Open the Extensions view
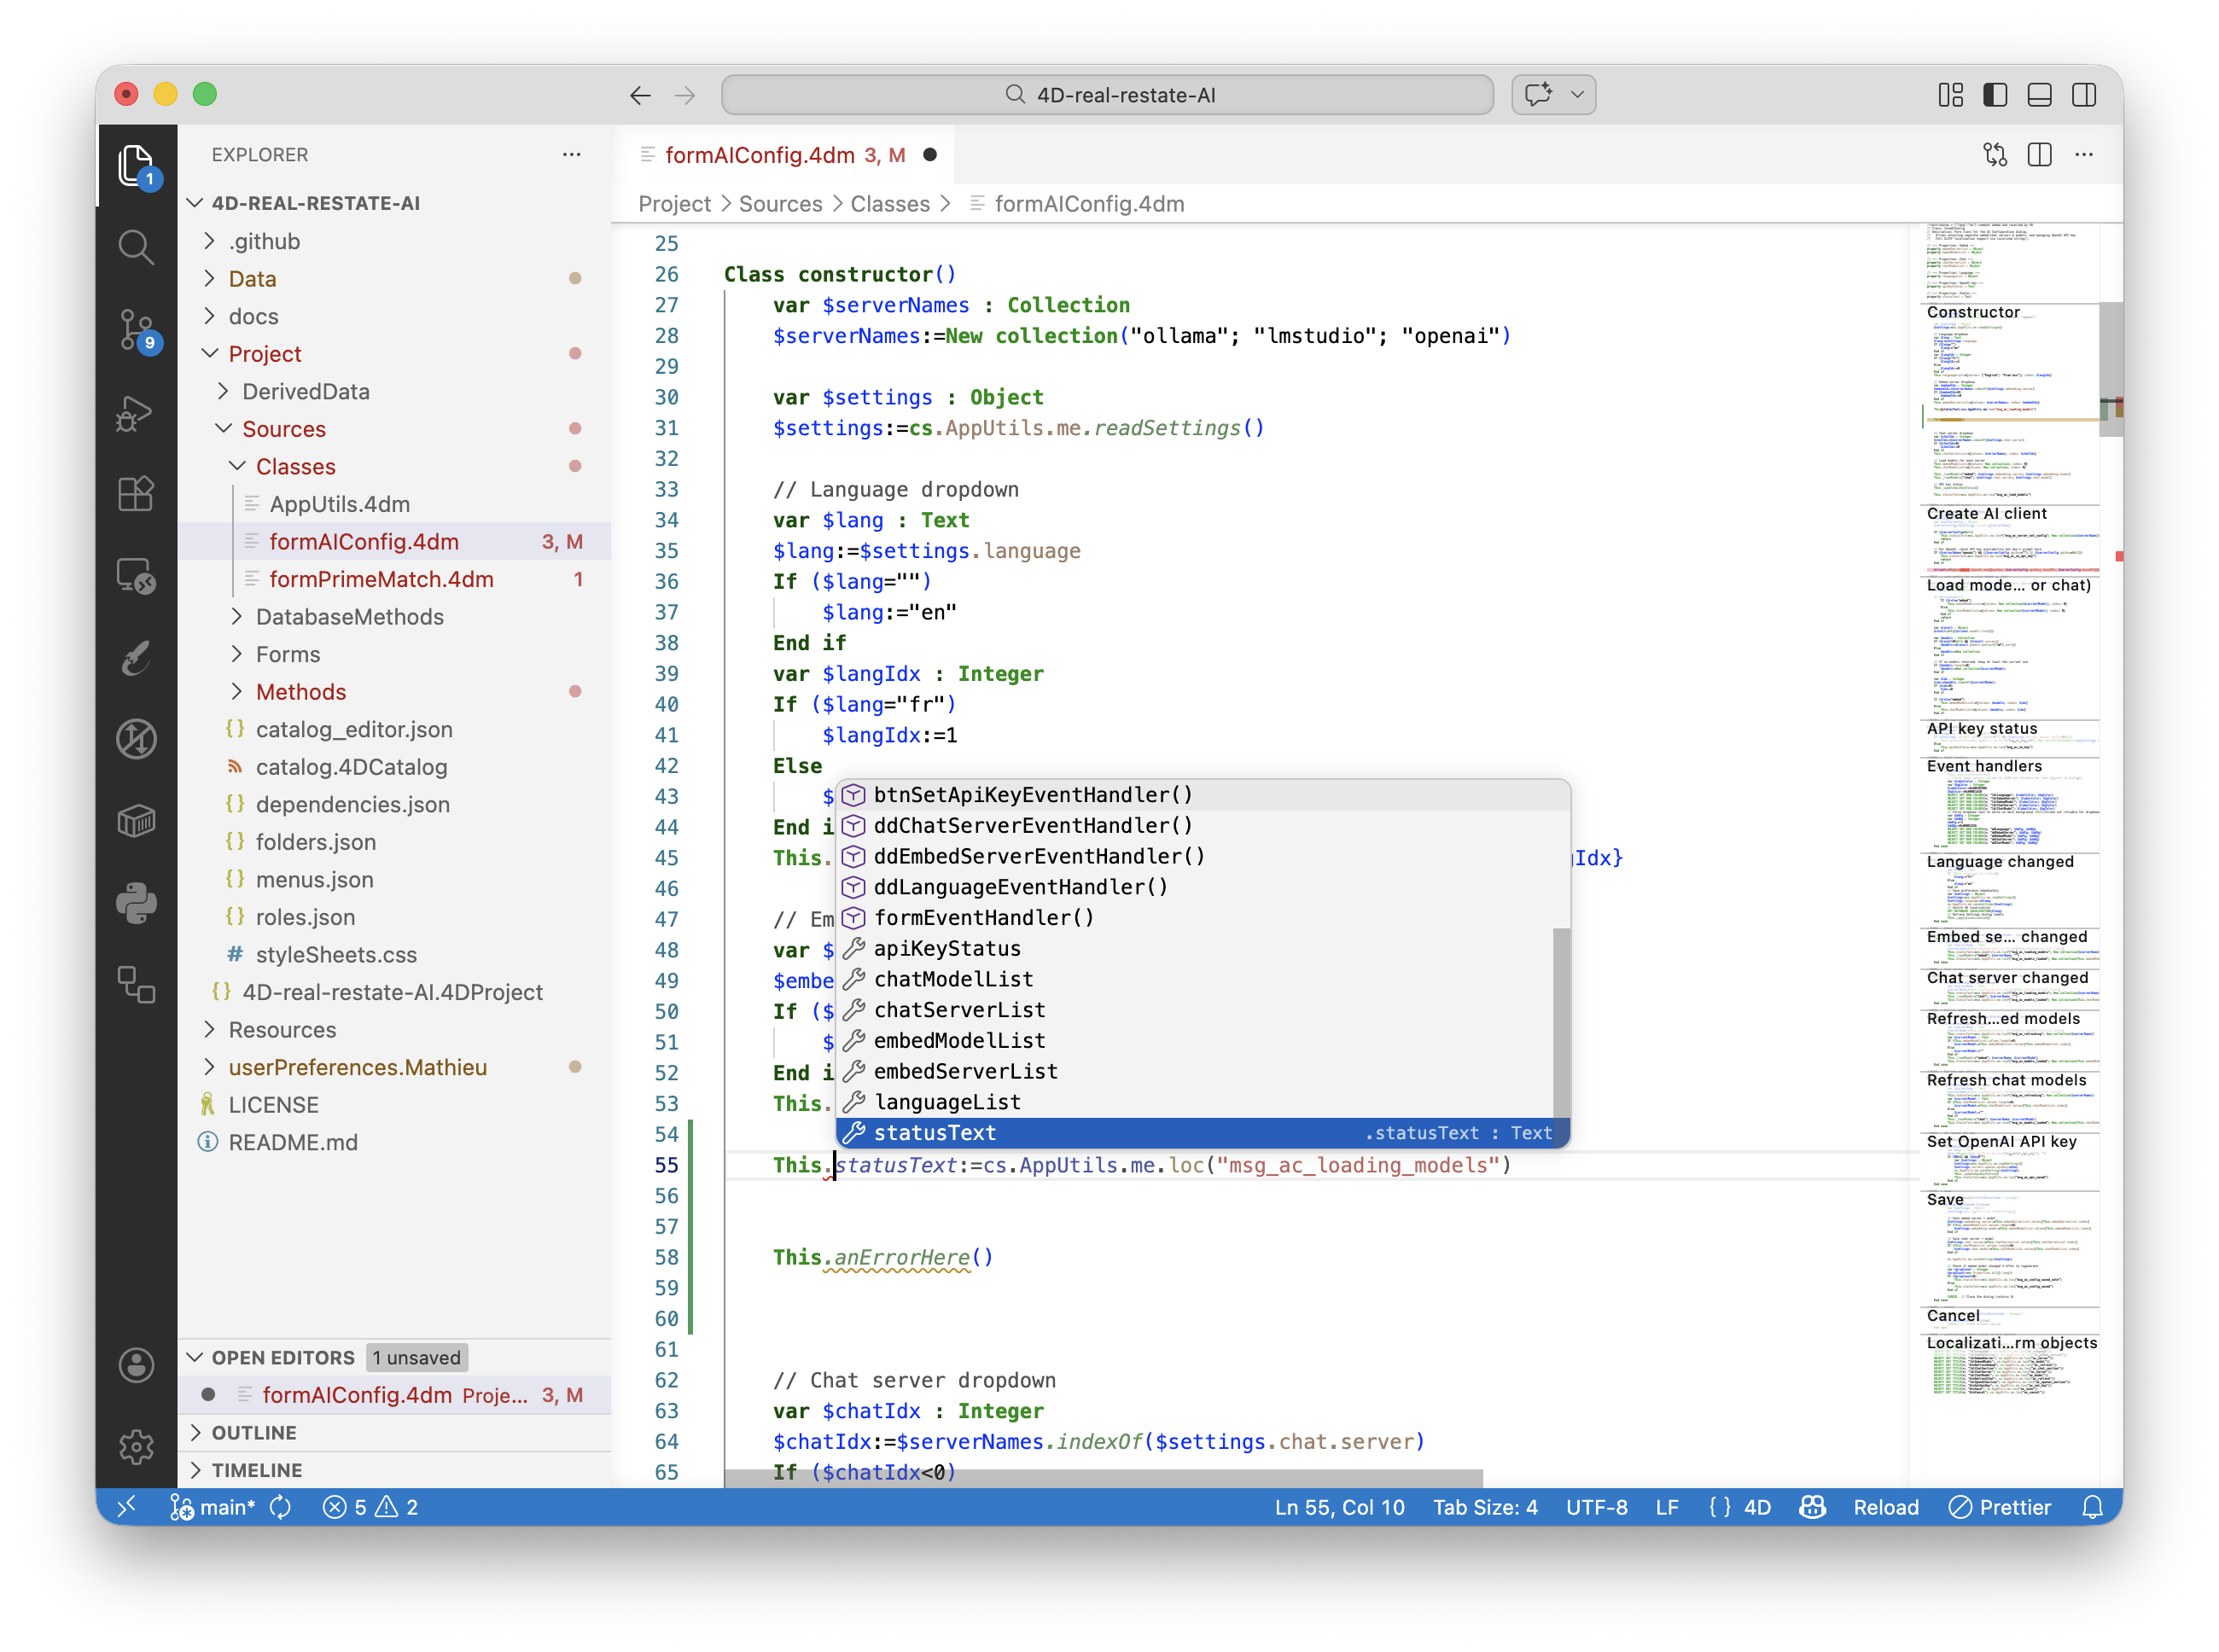 (x=136, y=494)
